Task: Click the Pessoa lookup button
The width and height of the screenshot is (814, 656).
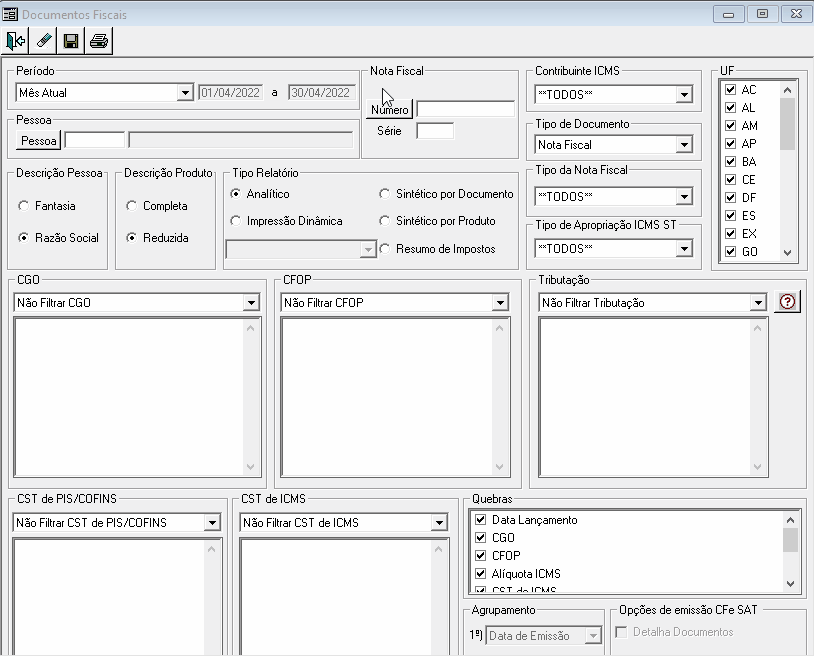Action: 38,141
